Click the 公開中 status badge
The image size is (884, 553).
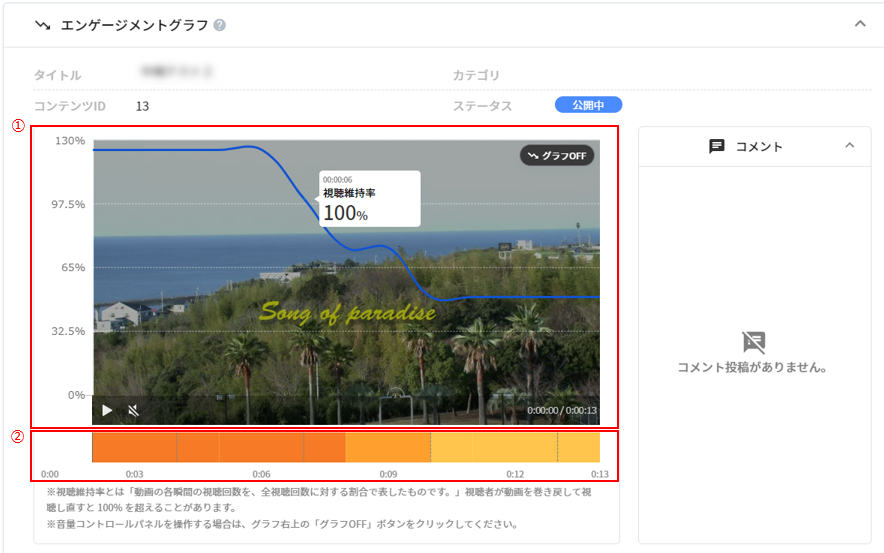tap(588, 105)
